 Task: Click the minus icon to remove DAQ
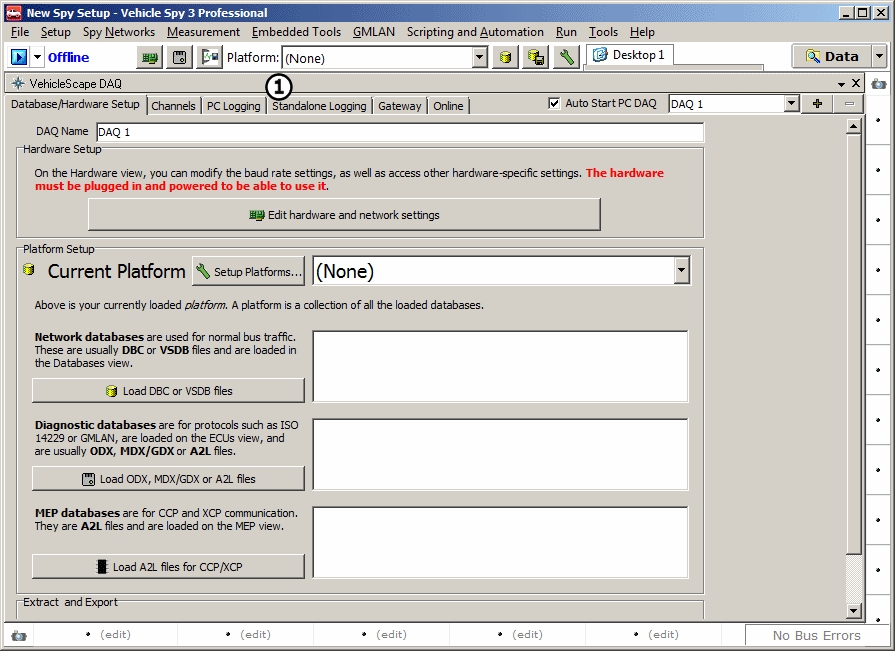tap(849, 104)
